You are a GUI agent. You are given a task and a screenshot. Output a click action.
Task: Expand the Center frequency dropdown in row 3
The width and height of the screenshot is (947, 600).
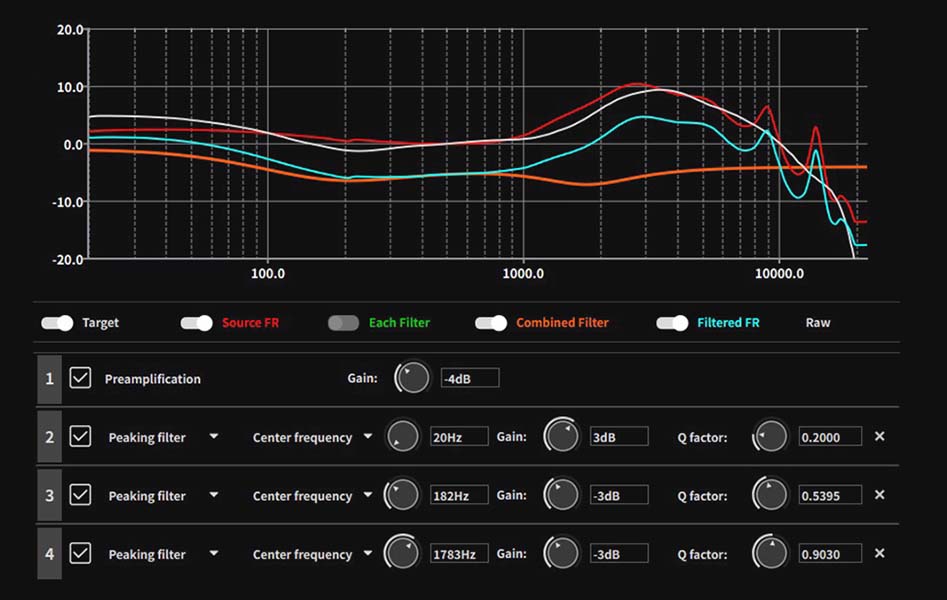(367, 495)
